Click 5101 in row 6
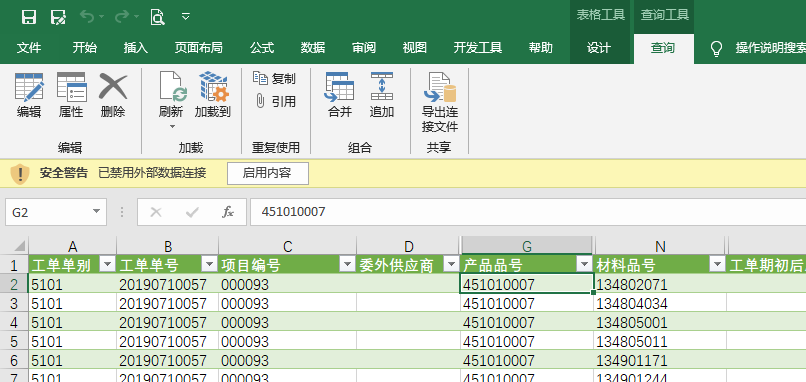 [x=72, y=360]
